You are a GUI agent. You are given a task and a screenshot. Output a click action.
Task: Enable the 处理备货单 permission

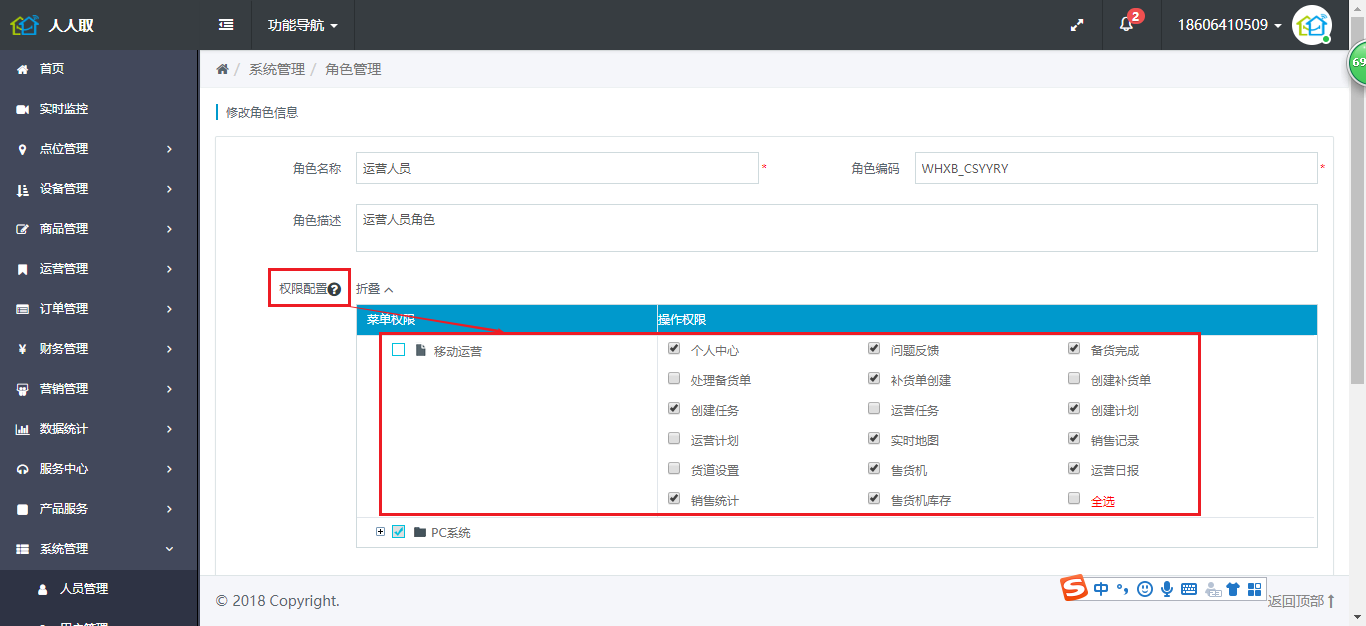click(x=674, y=379)
